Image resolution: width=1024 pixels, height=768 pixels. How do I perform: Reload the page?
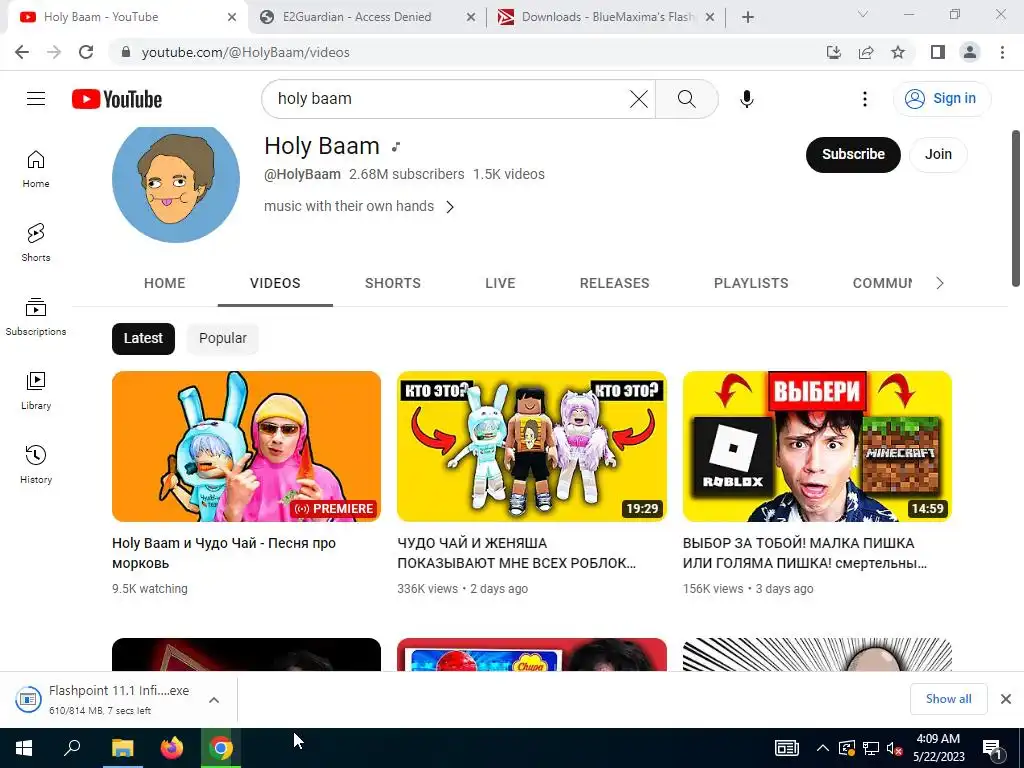[x=86, y=52]
